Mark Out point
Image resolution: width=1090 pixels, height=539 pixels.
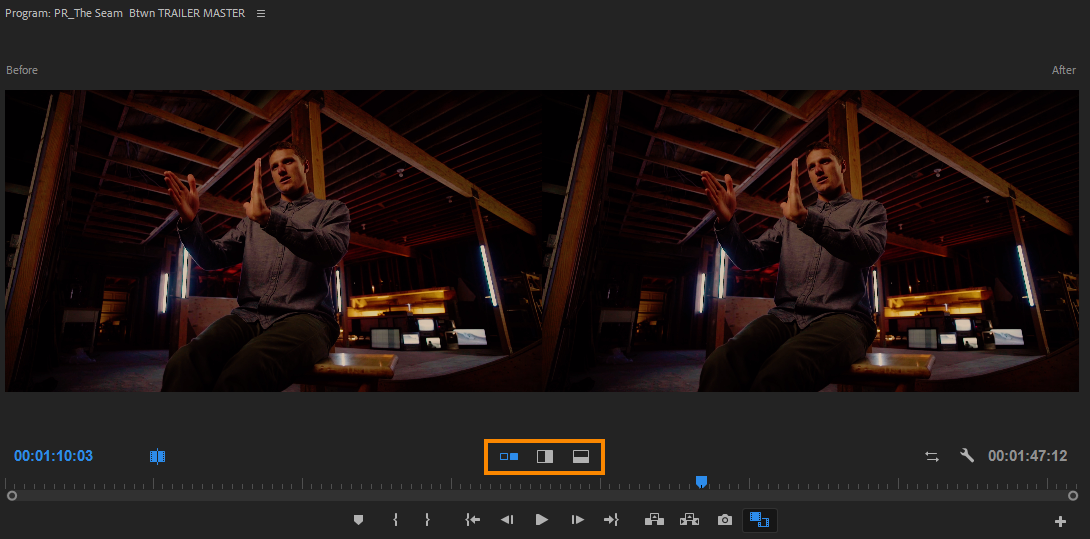pos(428,520)
